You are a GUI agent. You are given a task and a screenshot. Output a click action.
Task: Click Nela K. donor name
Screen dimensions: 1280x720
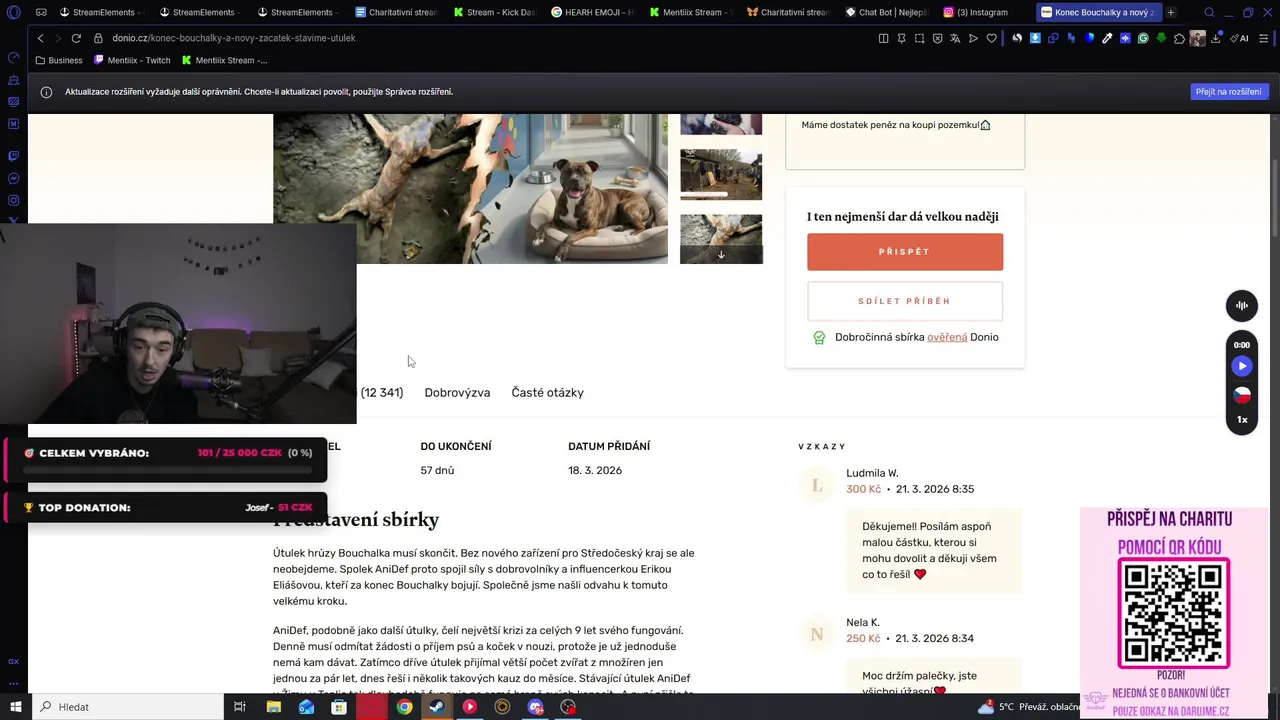point(863,622)
